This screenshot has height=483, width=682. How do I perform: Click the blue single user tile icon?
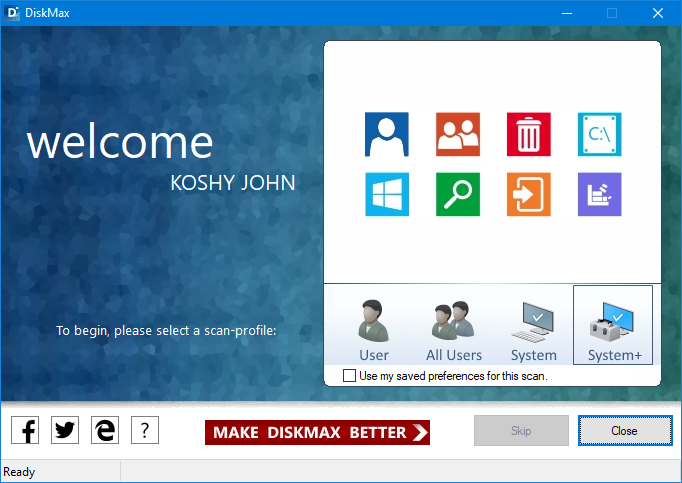387,134
